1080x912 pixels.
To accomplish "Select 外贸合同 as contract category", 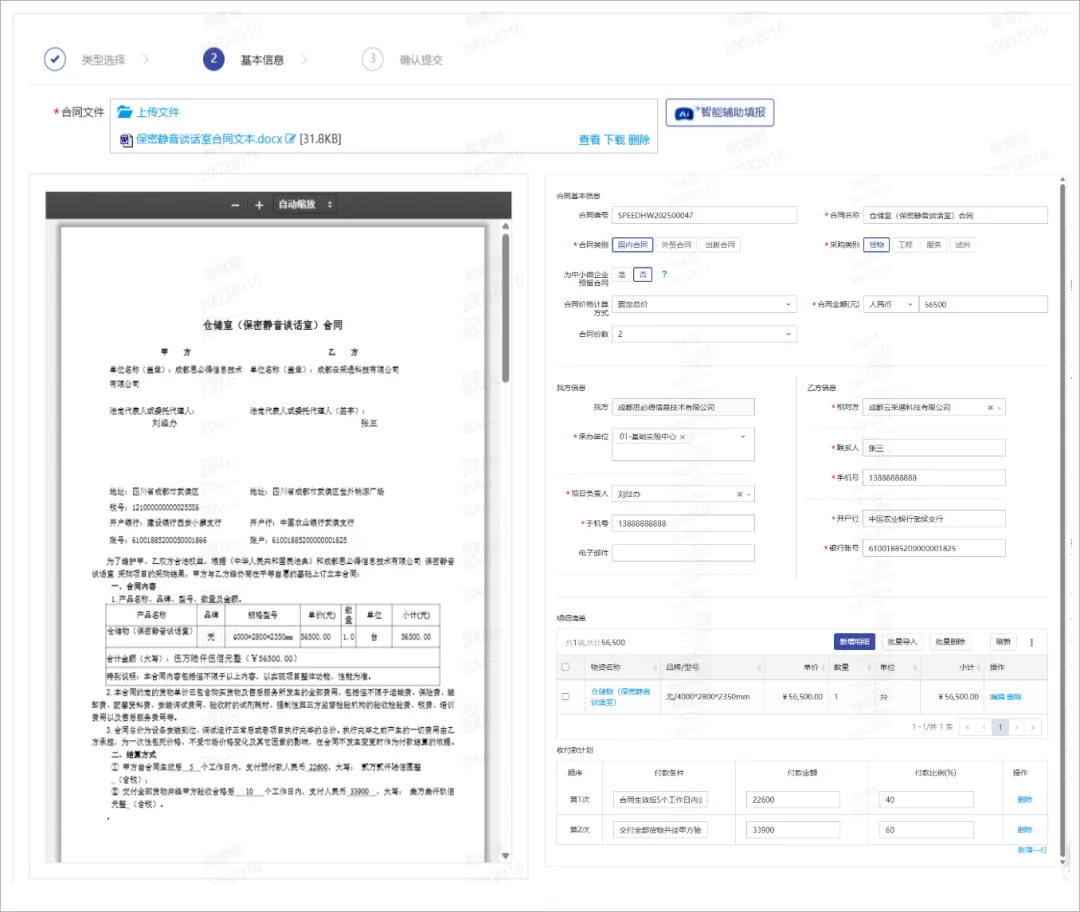I will point(676,245).
